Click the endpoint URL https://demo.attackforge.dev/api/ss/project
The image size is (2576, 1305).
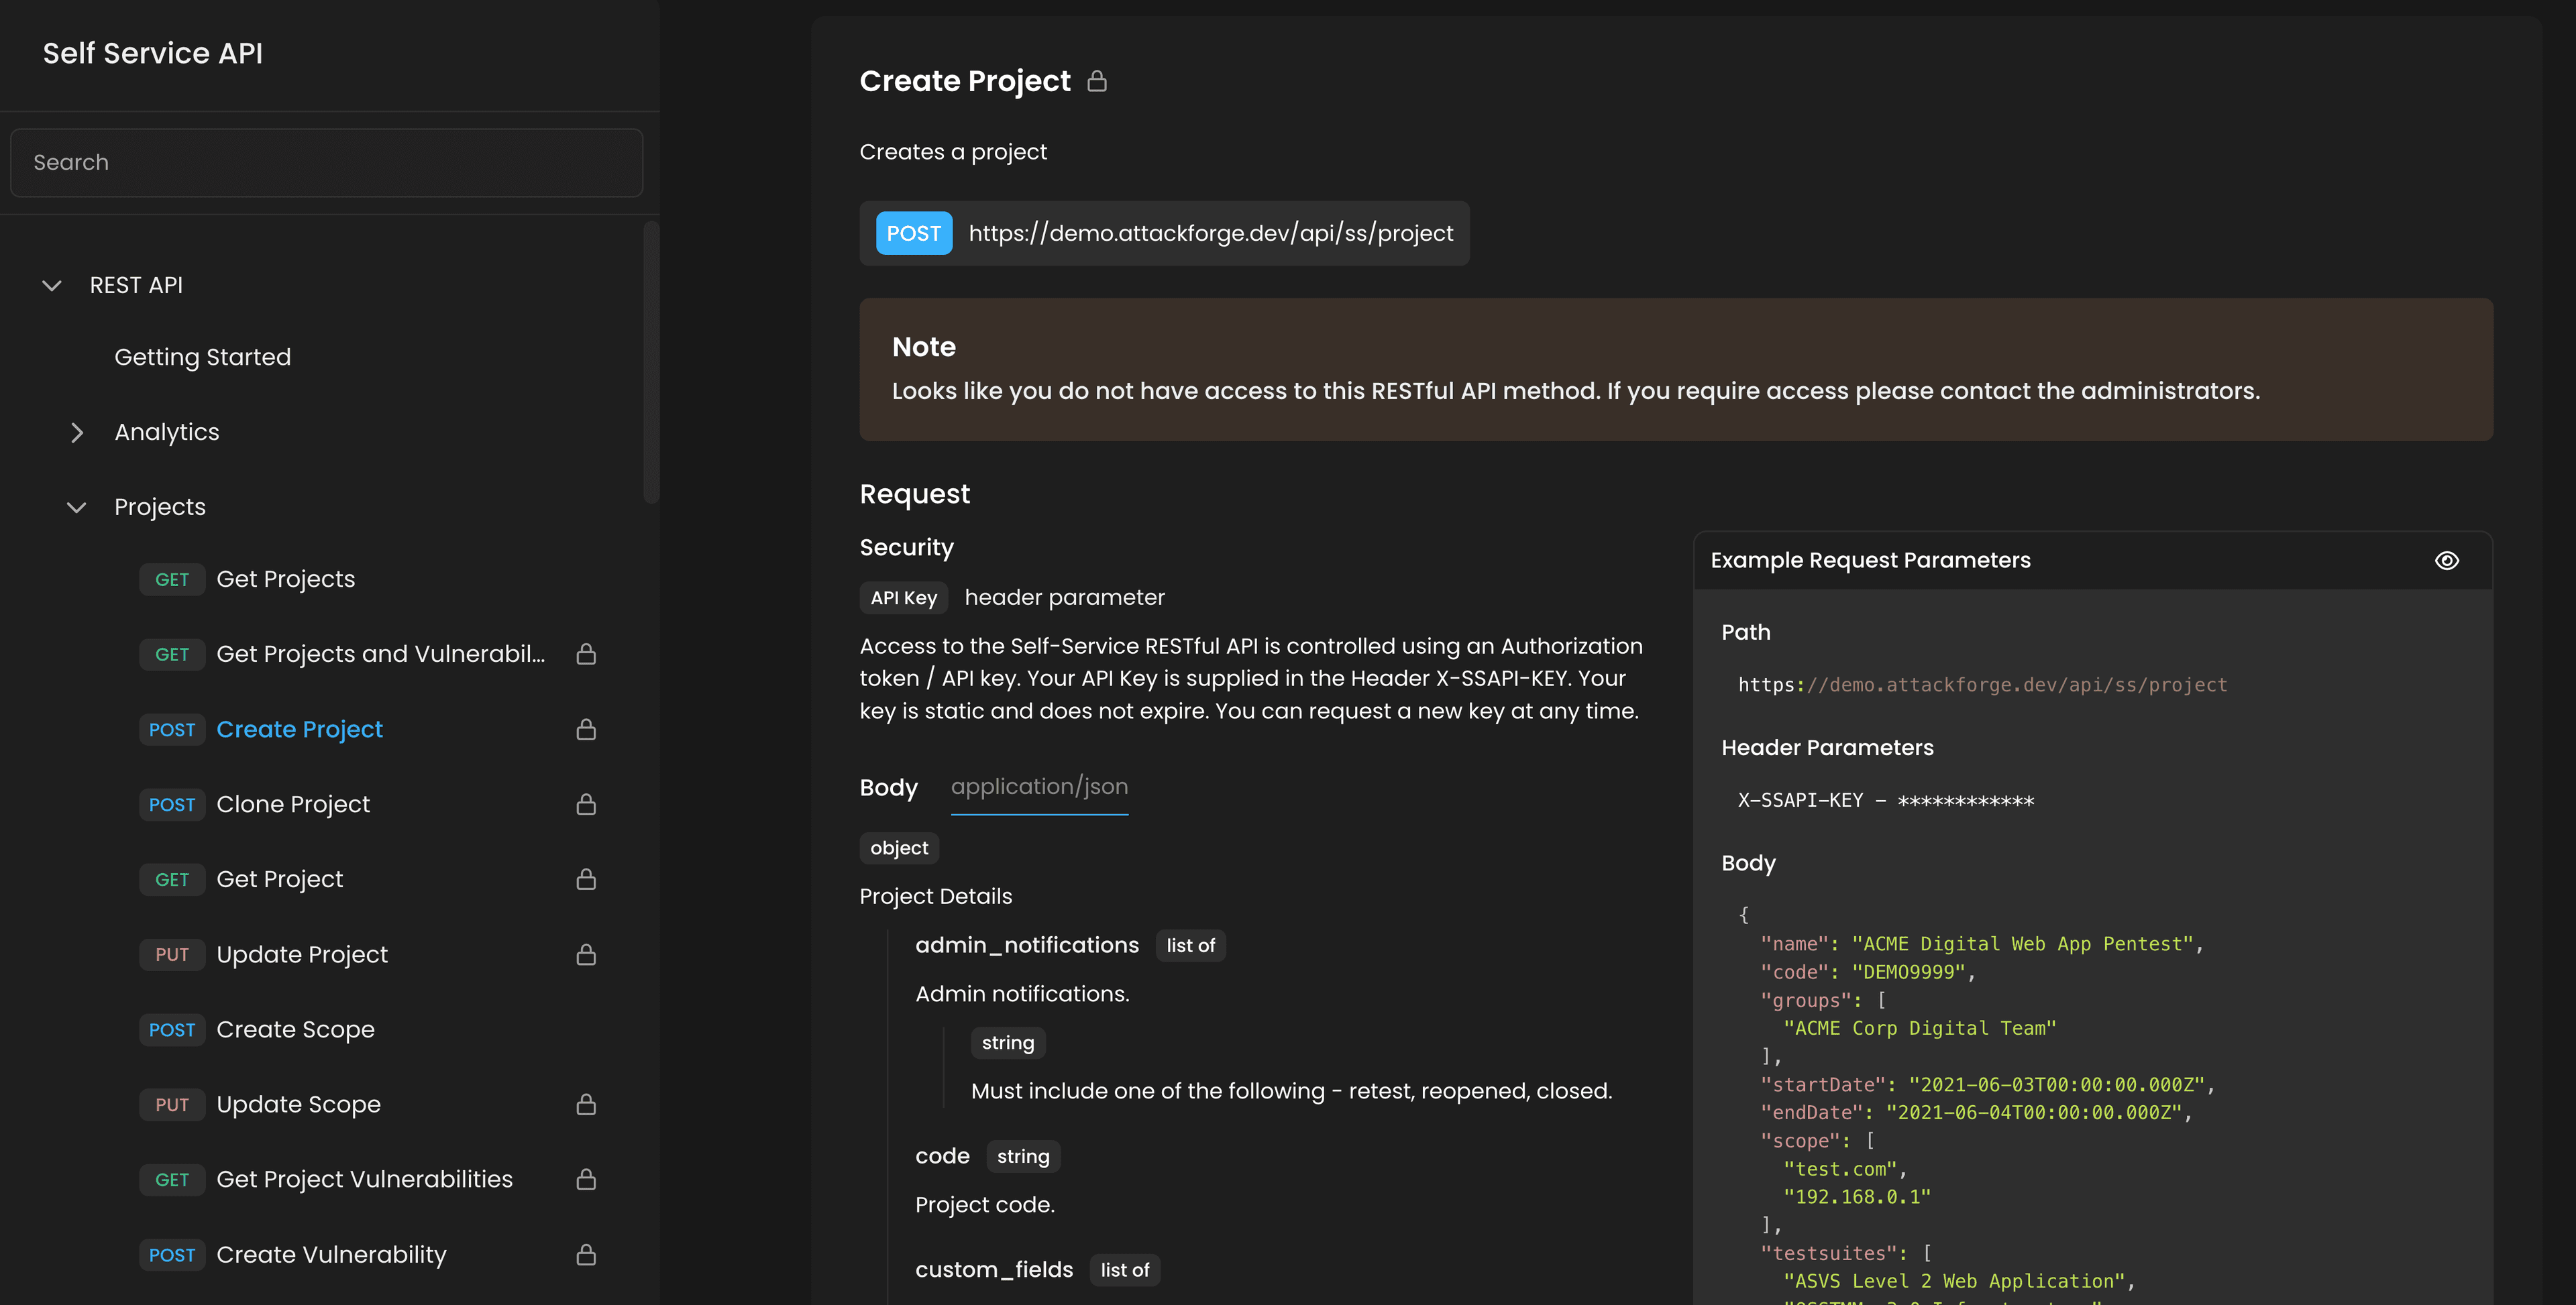point(1211,233)
